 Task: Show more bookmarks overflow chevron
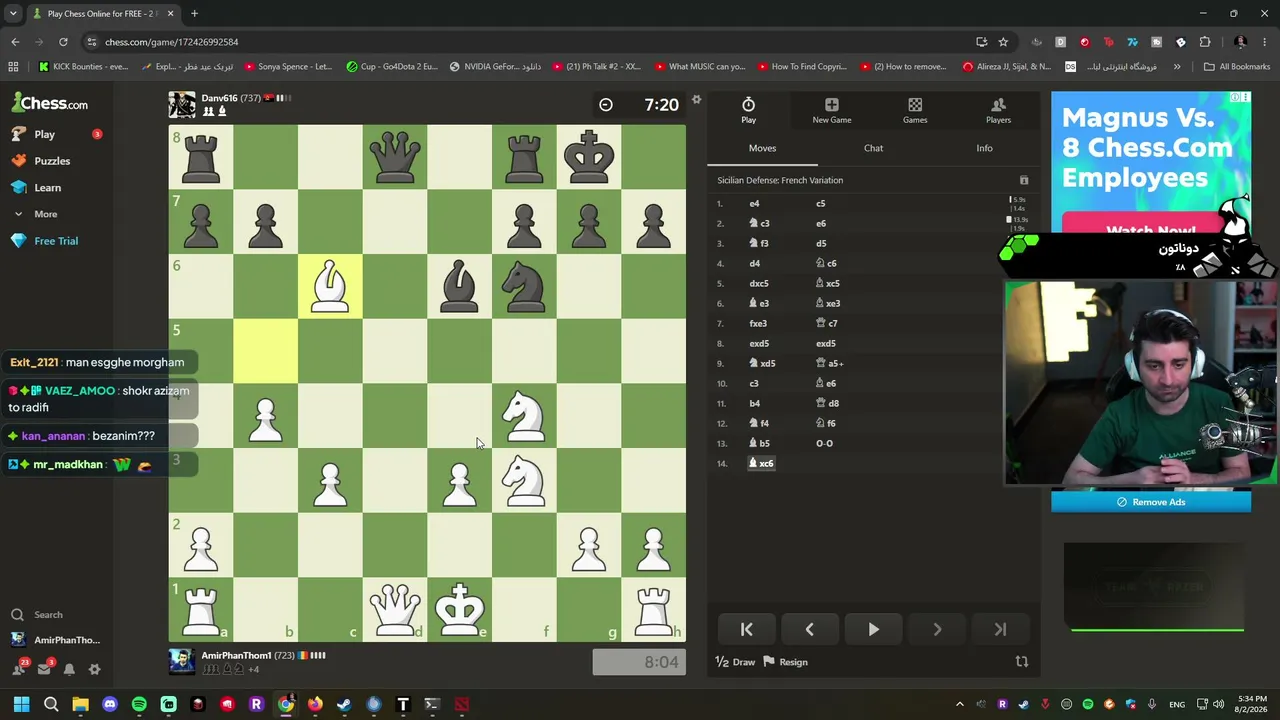pos(1177,67)
